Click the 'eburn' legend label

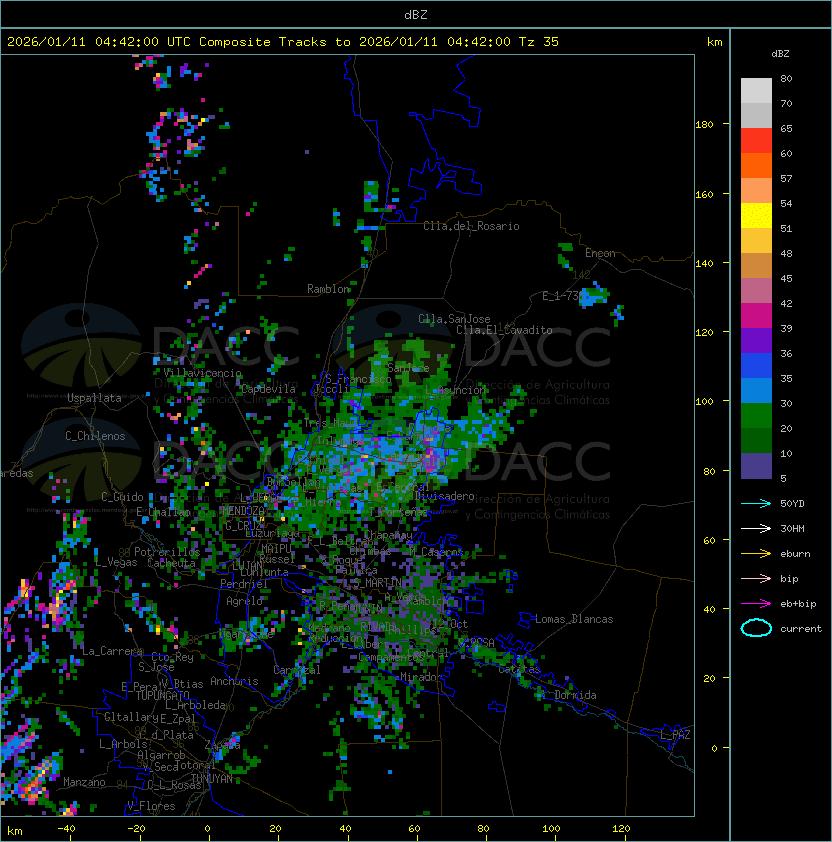point(795,554)
